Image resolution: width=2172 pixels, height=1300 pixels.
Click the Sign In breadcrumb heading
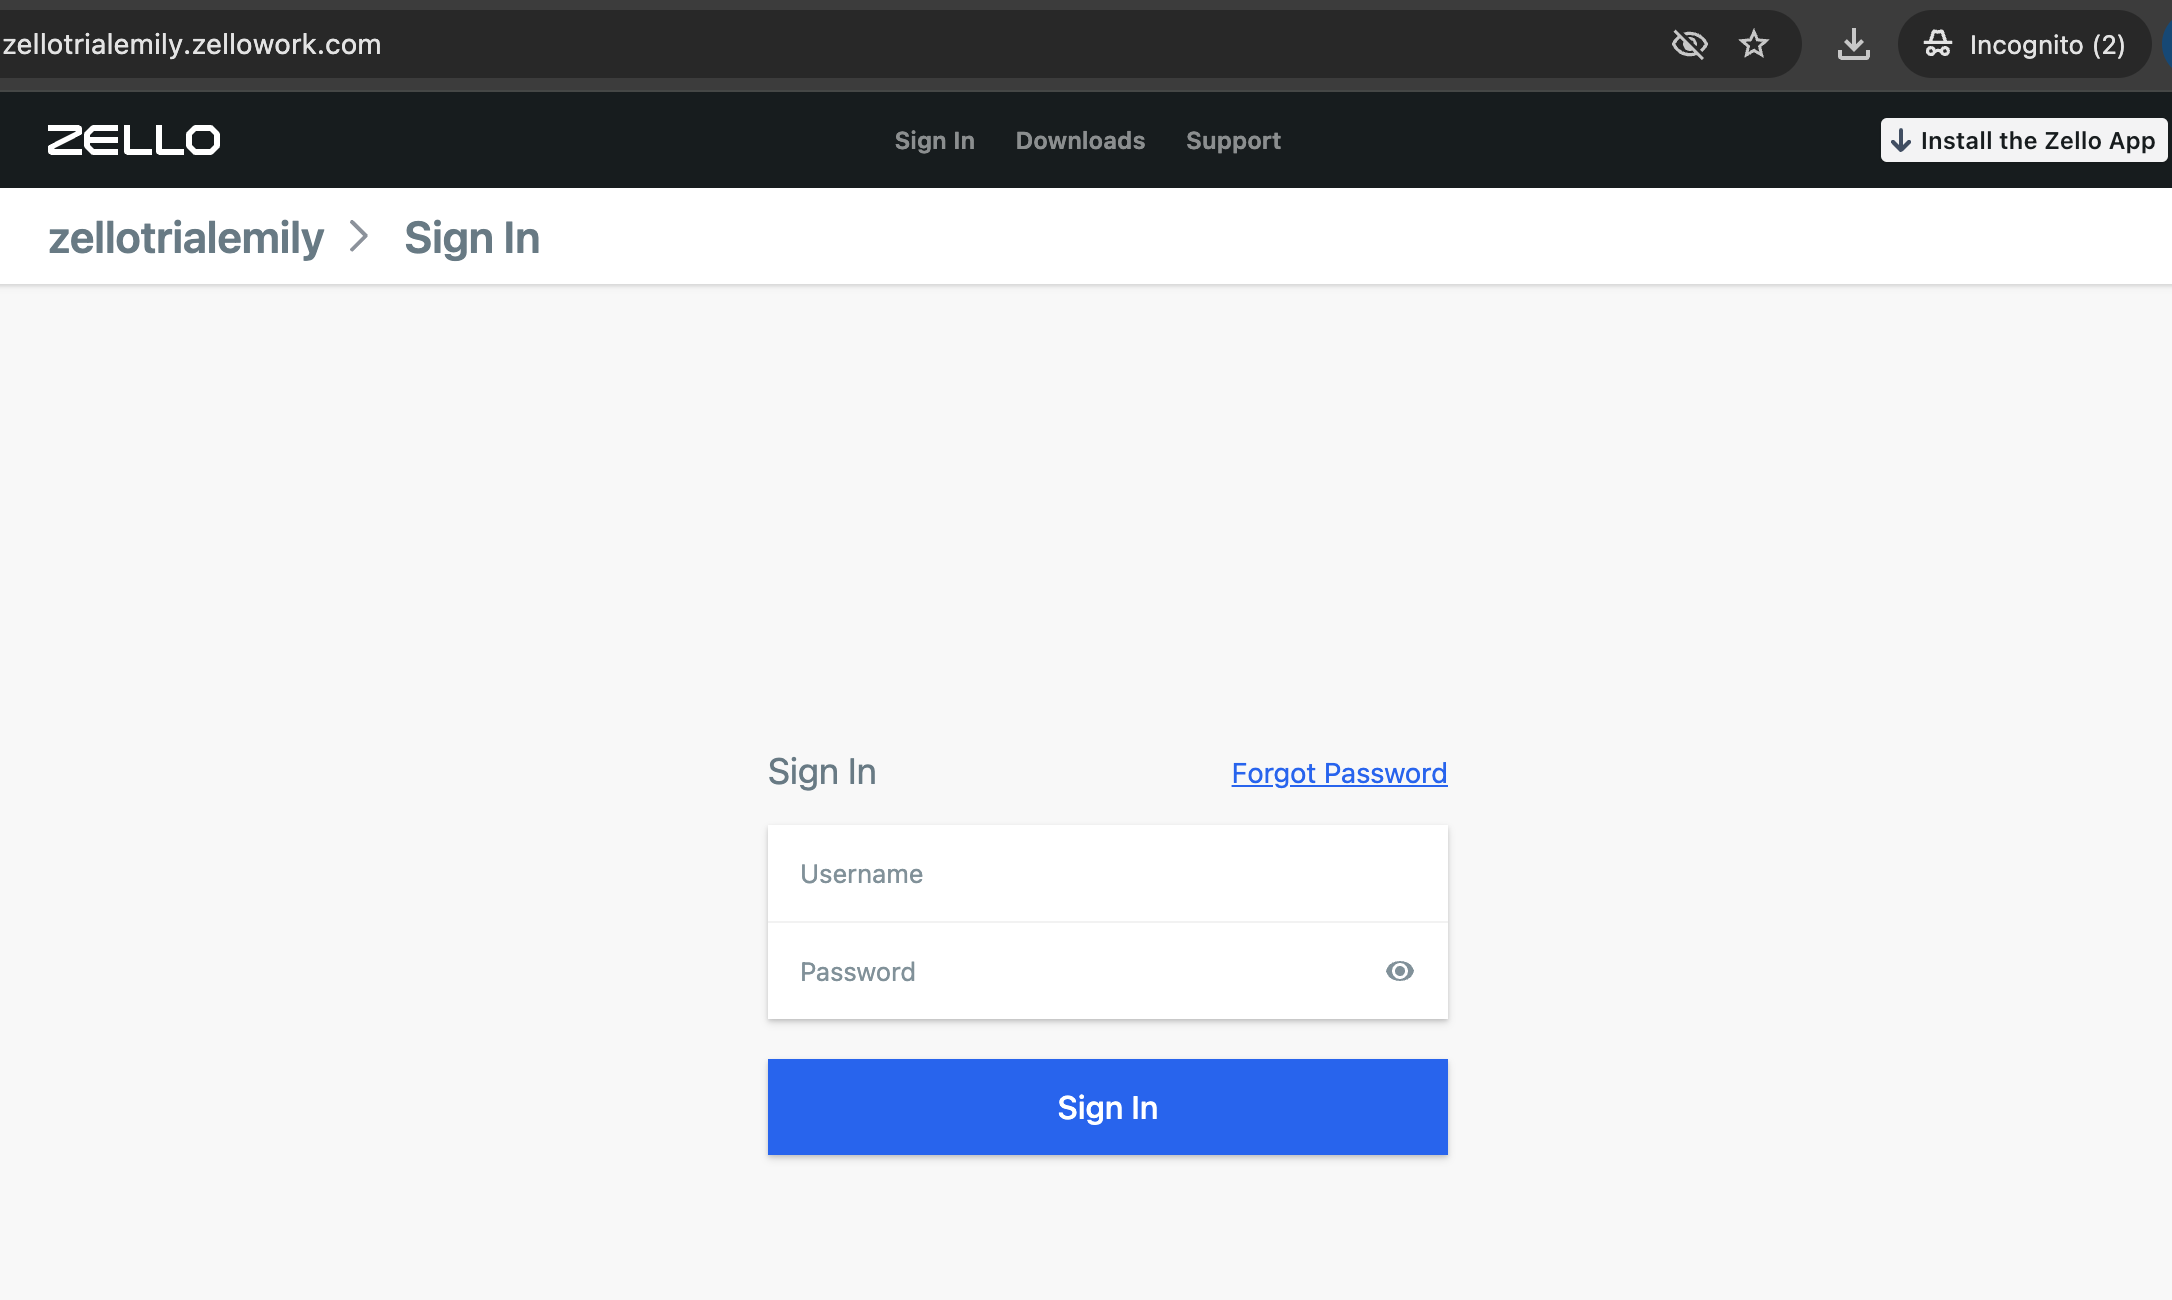coord(472,238)
